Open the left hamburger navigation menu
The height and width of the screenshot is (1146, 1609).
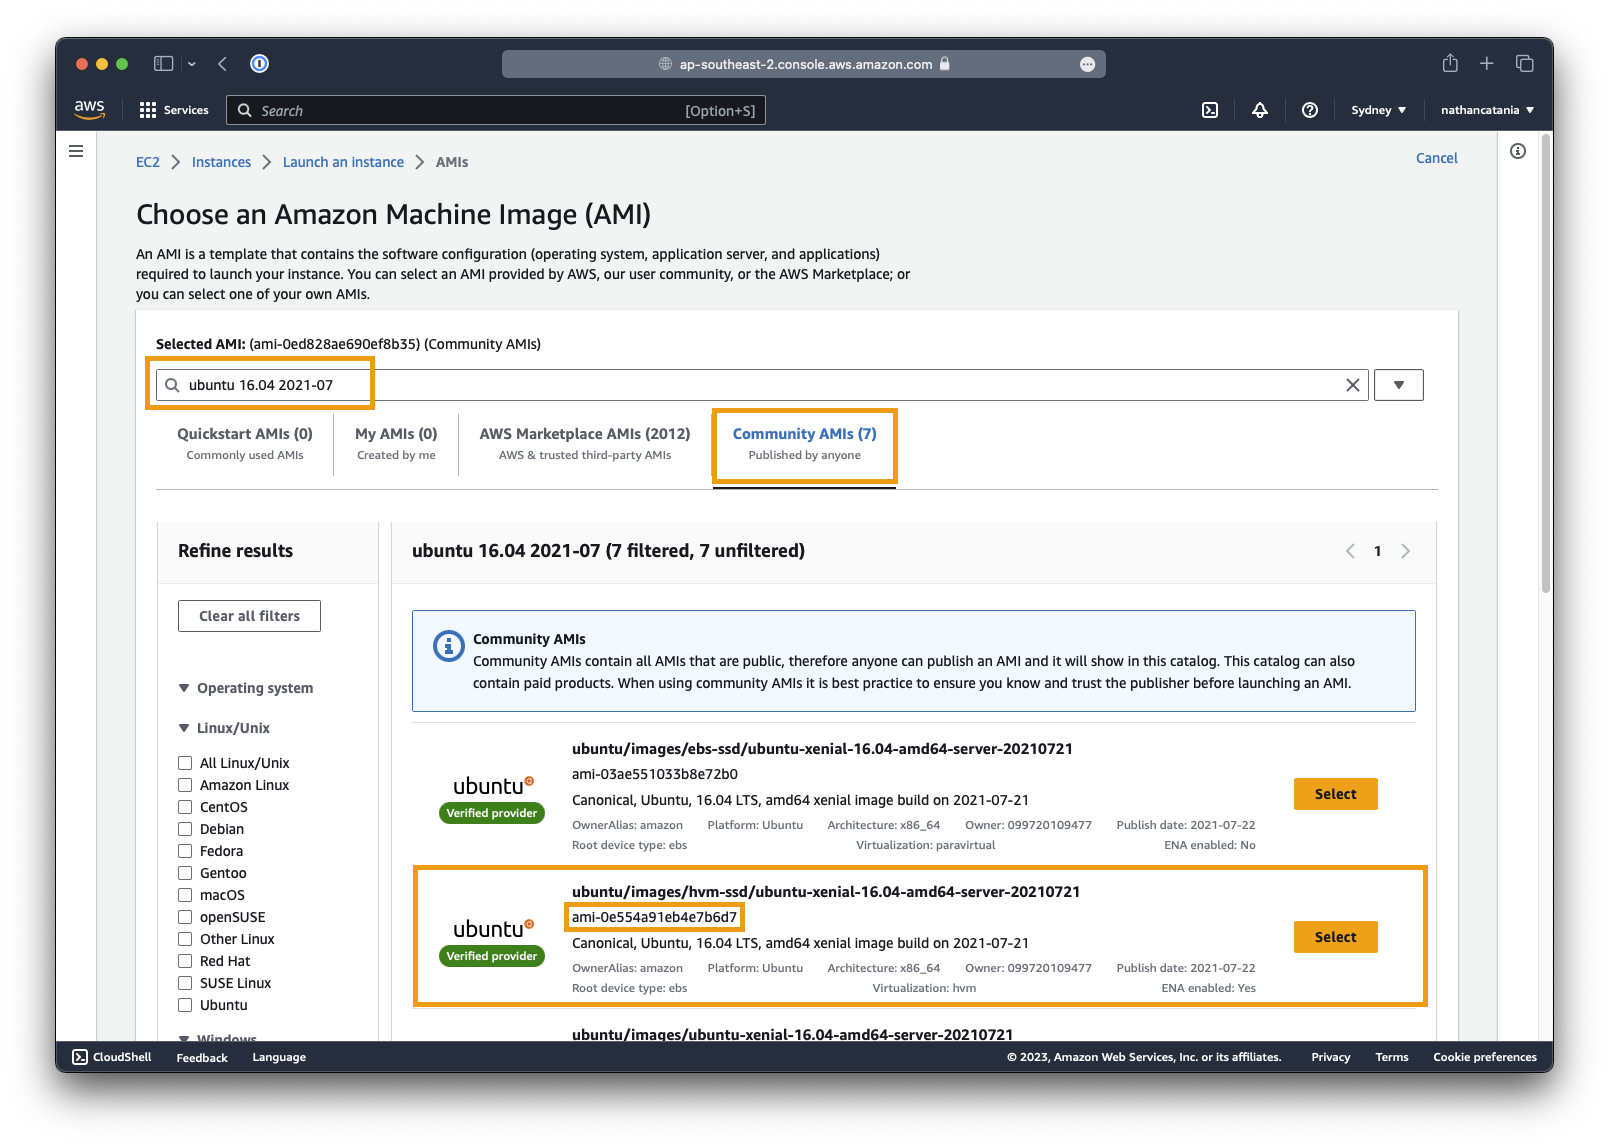click(x=76, y=151)
